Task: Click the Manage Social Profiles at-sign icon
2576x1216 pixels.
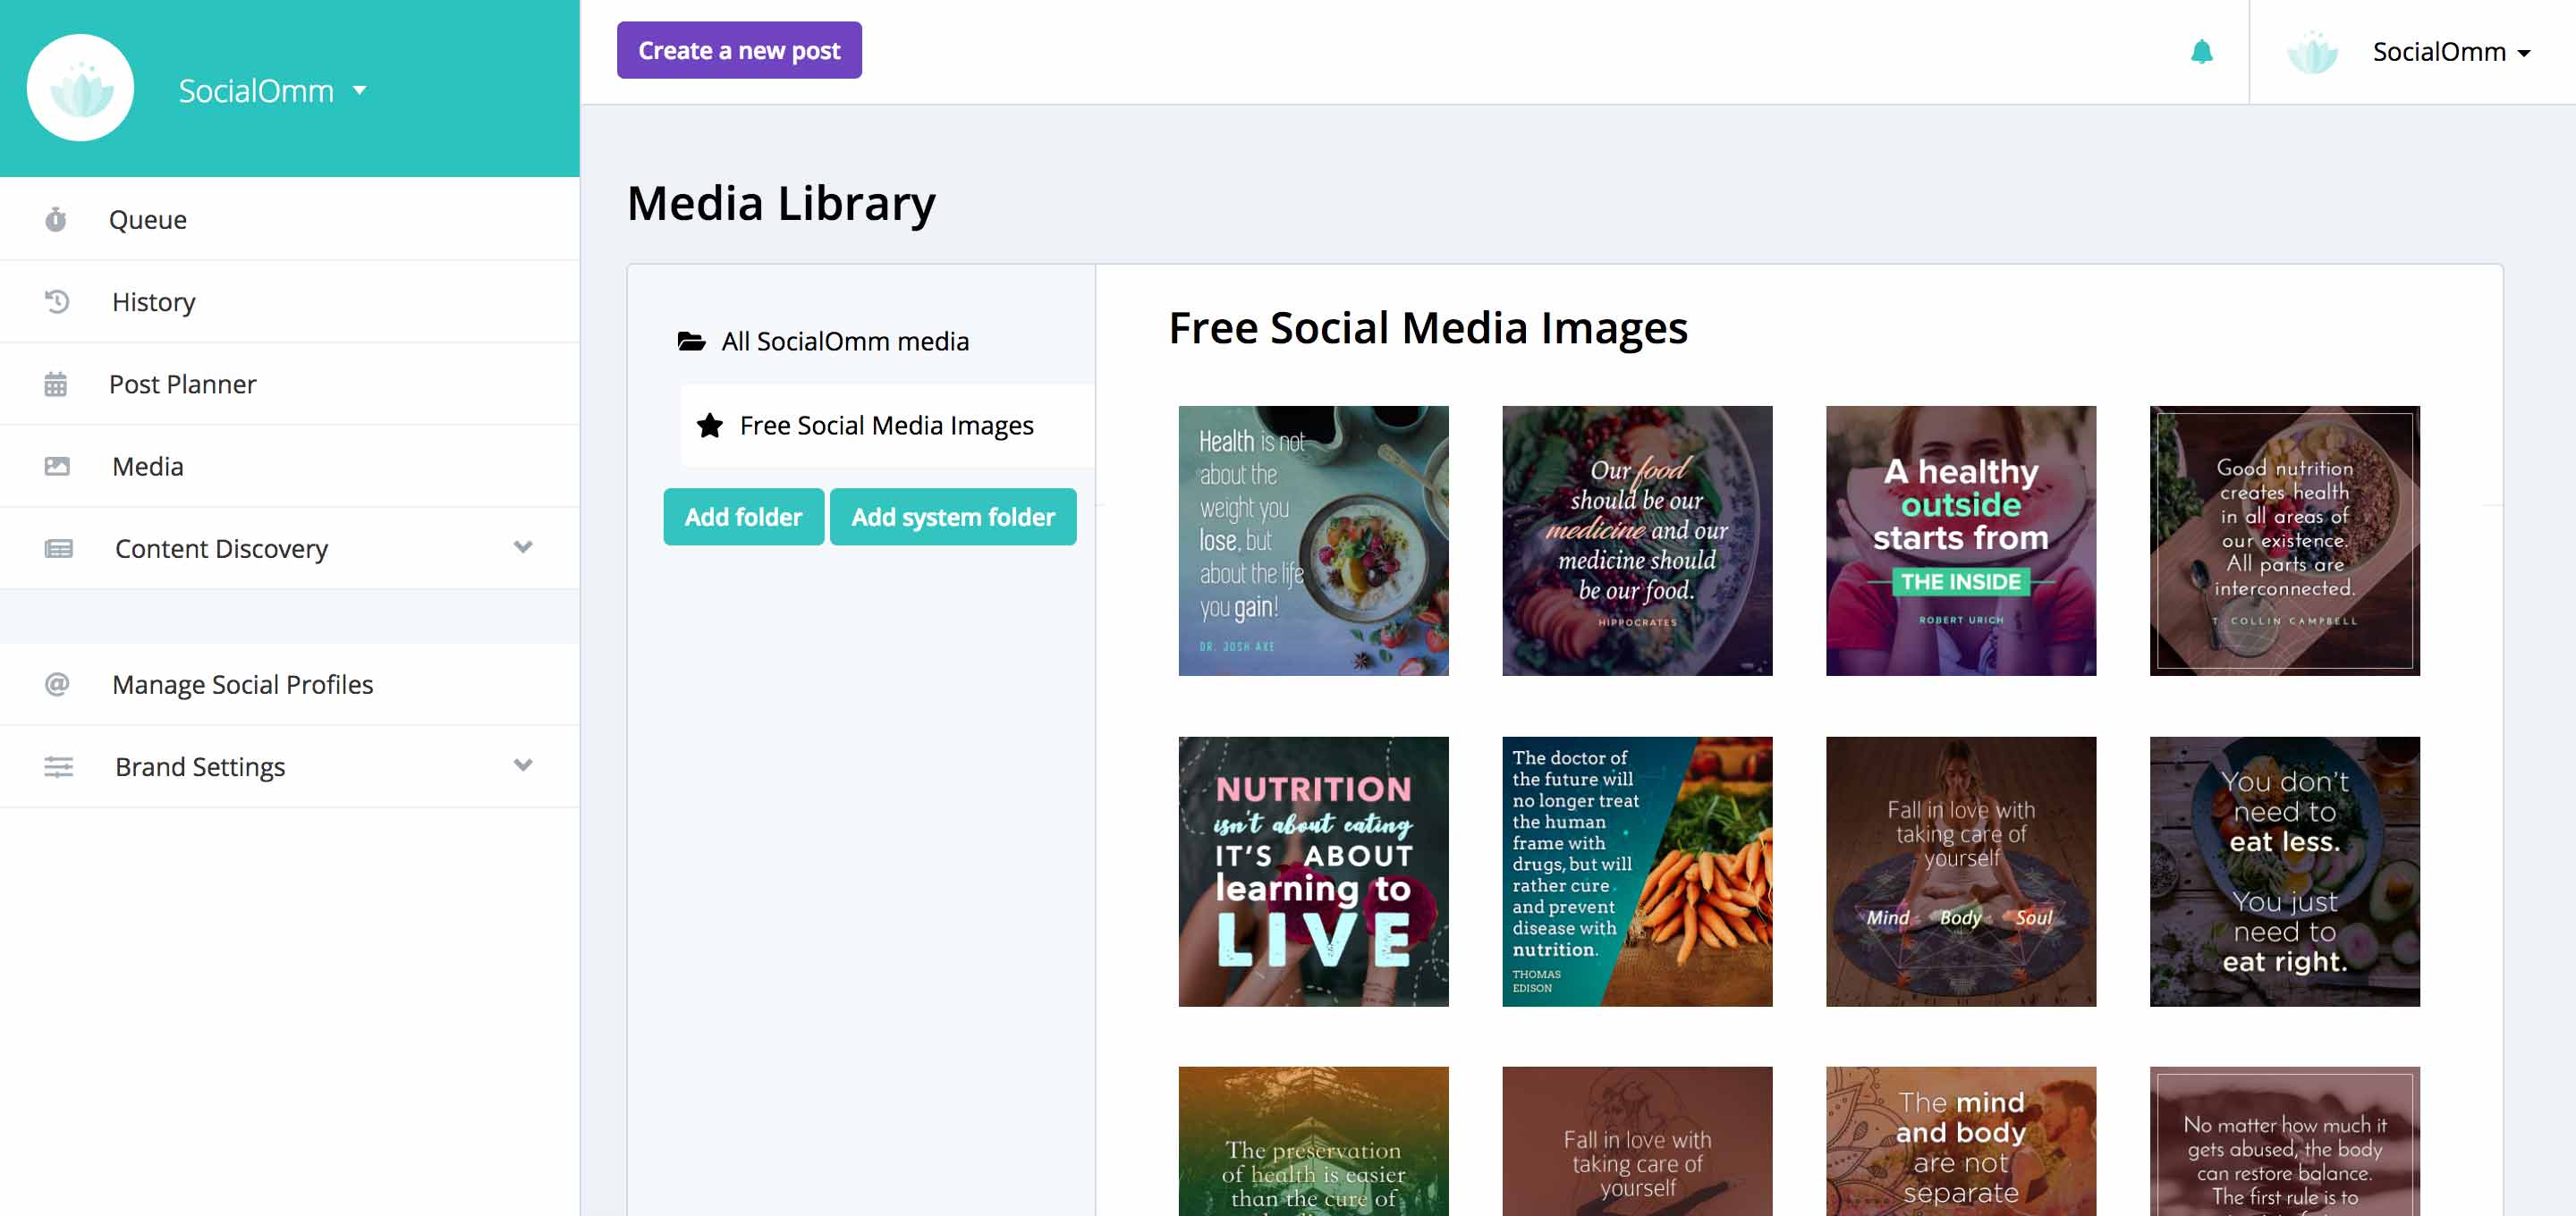Action: point(57,684)
